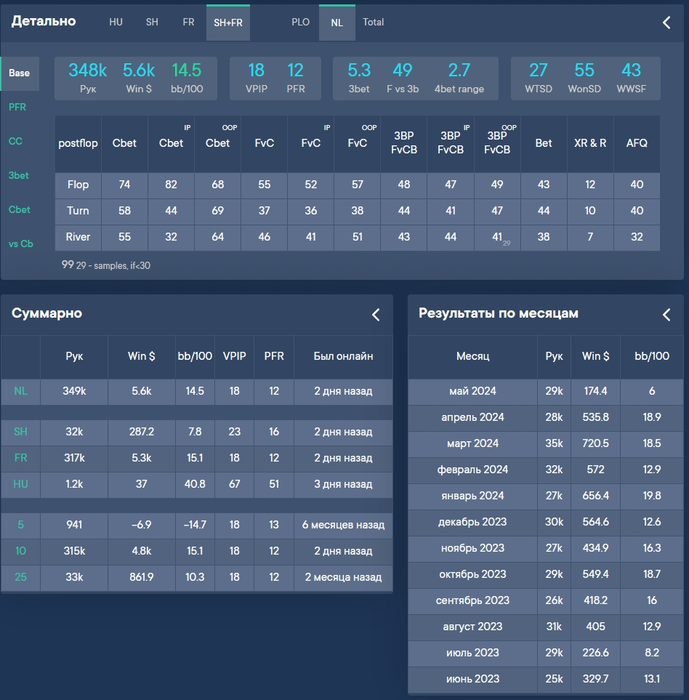Screen dimensions: 689x700
Task: Open the Base stats section
Action: 19,73
